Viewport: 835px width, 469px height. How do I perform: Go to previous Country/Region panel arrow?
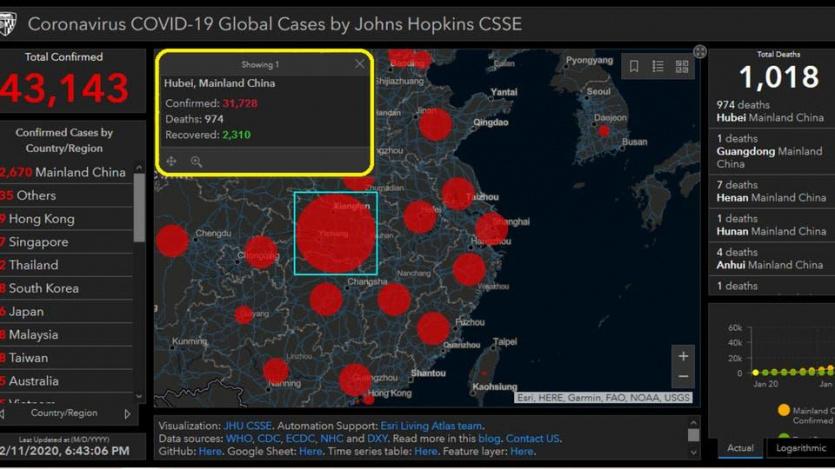pyautogui.click(x=3, y=414)
